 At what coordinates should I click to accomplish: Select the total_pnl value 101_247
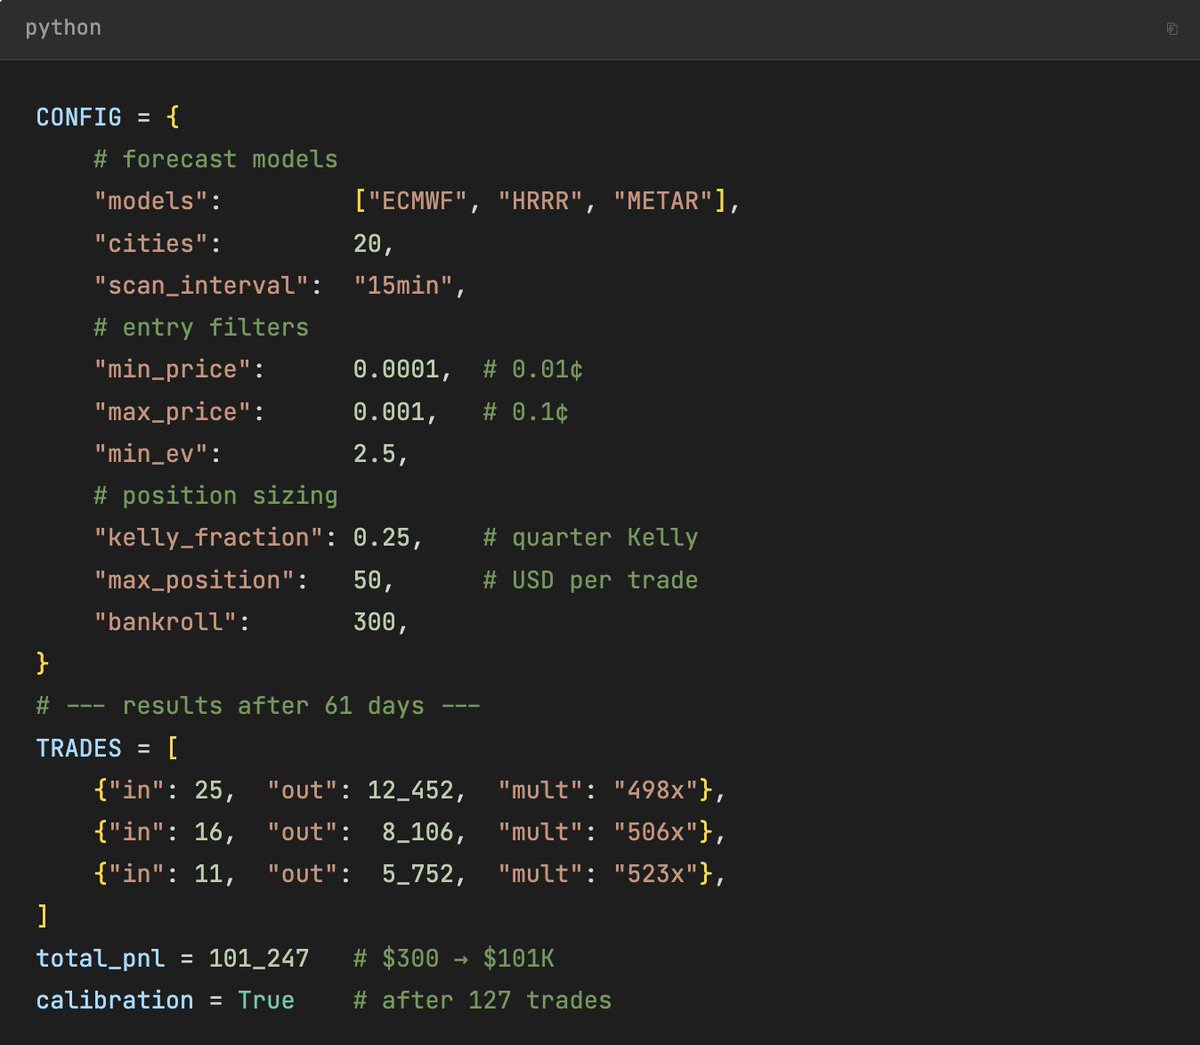259,958
